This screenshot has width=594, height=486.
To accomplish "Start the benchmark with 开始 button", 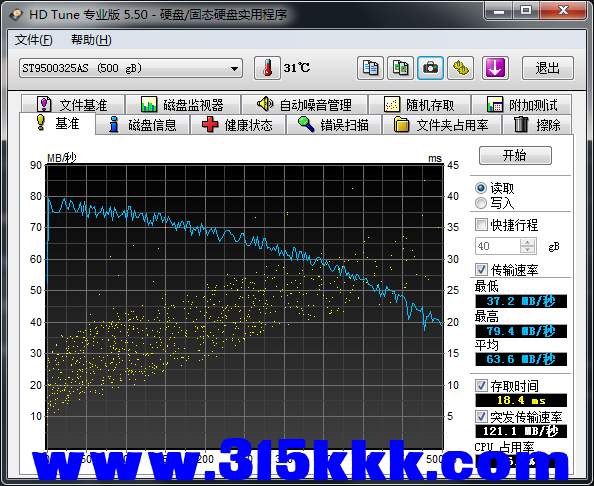I will 515,155.
